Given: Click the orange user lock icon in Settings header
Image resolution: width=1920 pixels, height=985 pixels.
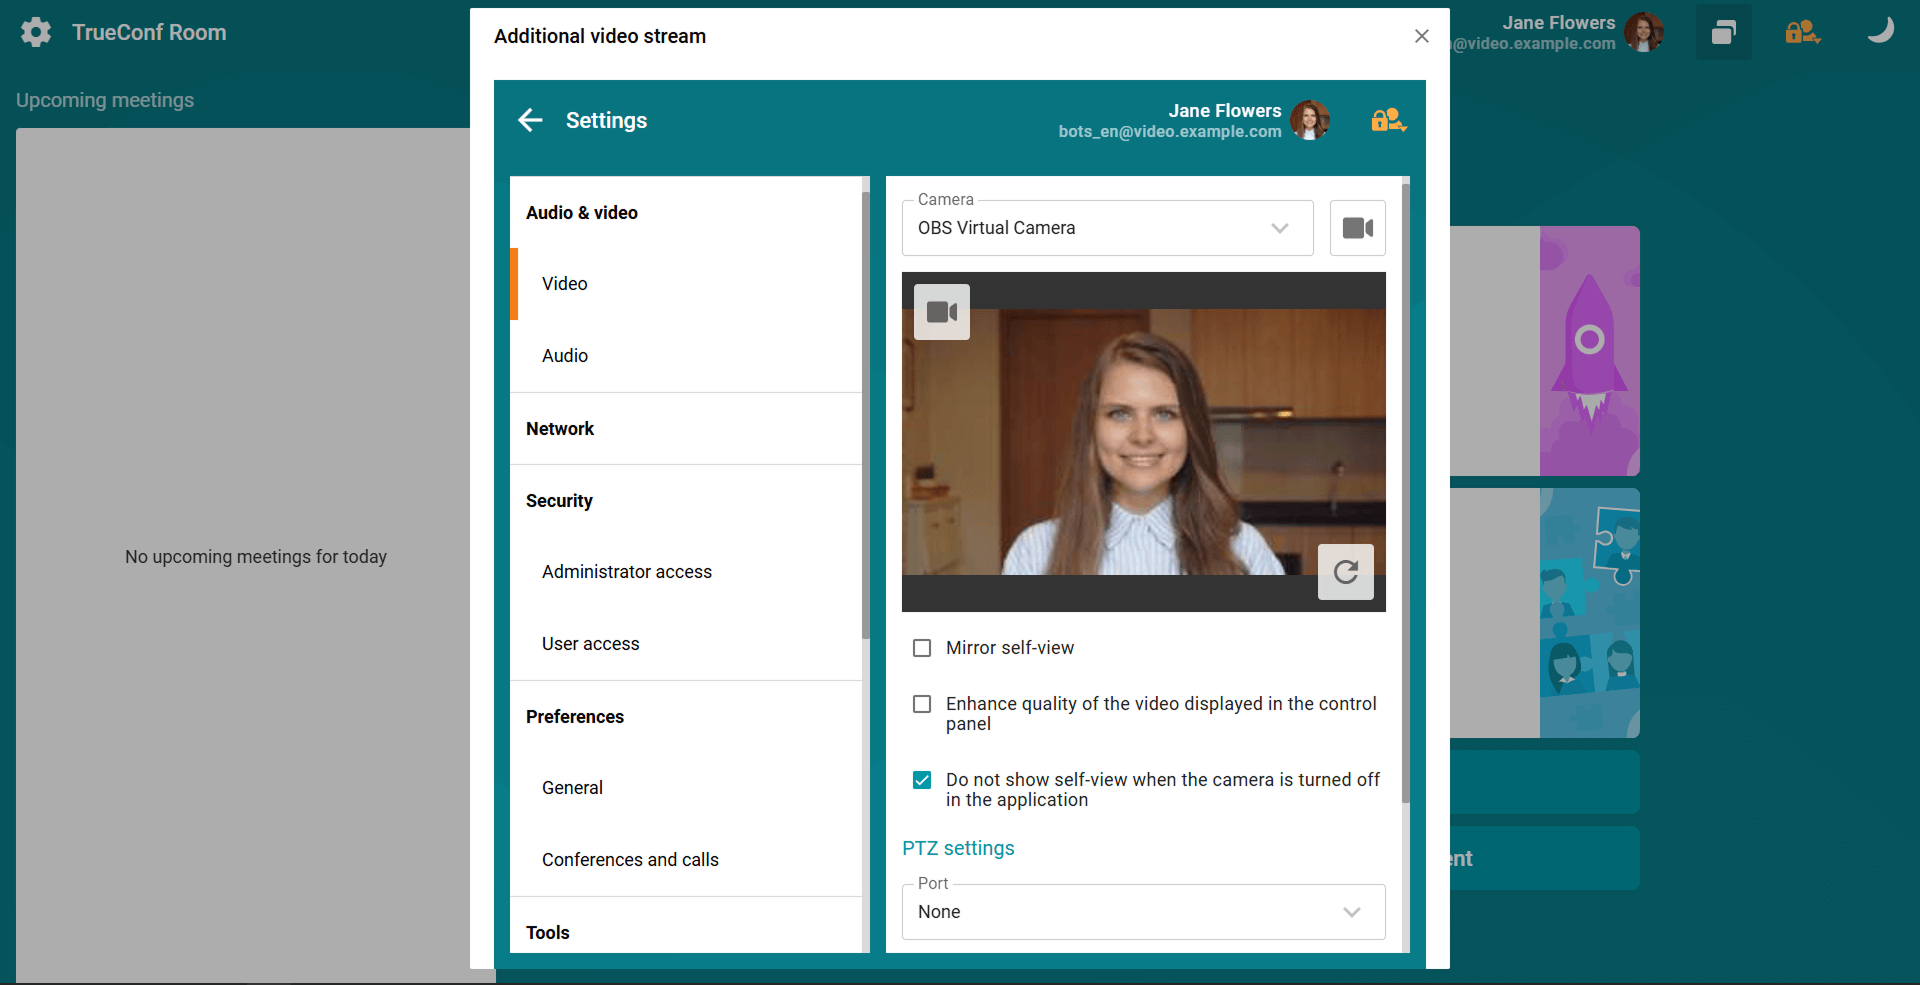Looking at the screenshot, I should click(1388, 120).
